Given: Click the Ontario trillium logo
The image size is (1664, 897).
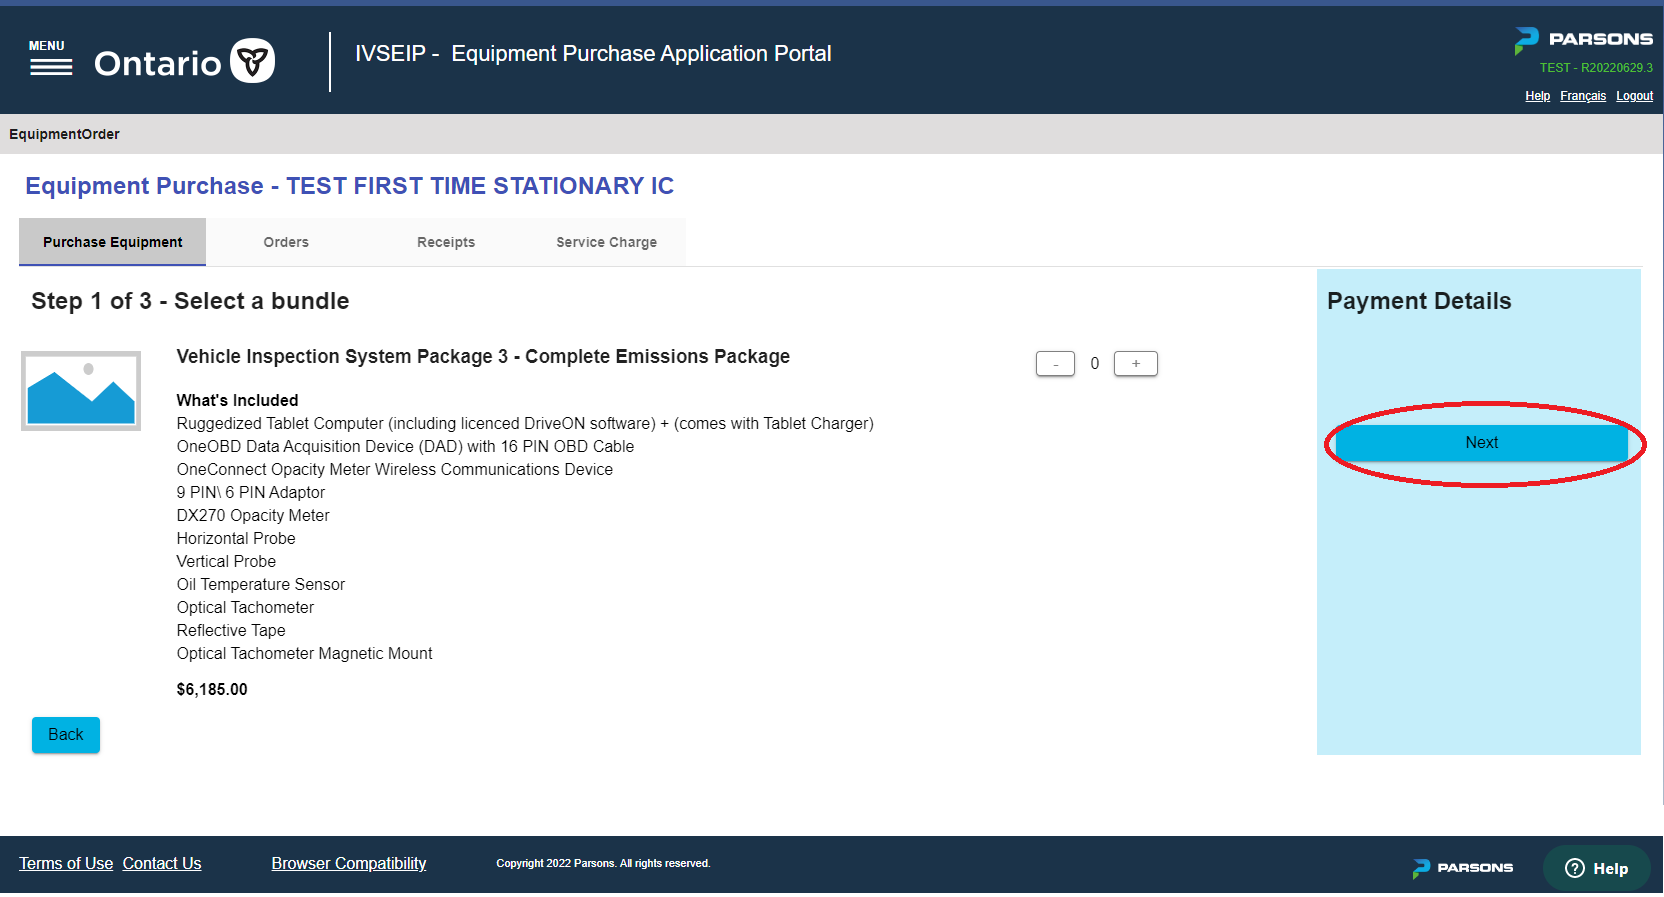Looking at the screenshot, I should pos(252,61).
